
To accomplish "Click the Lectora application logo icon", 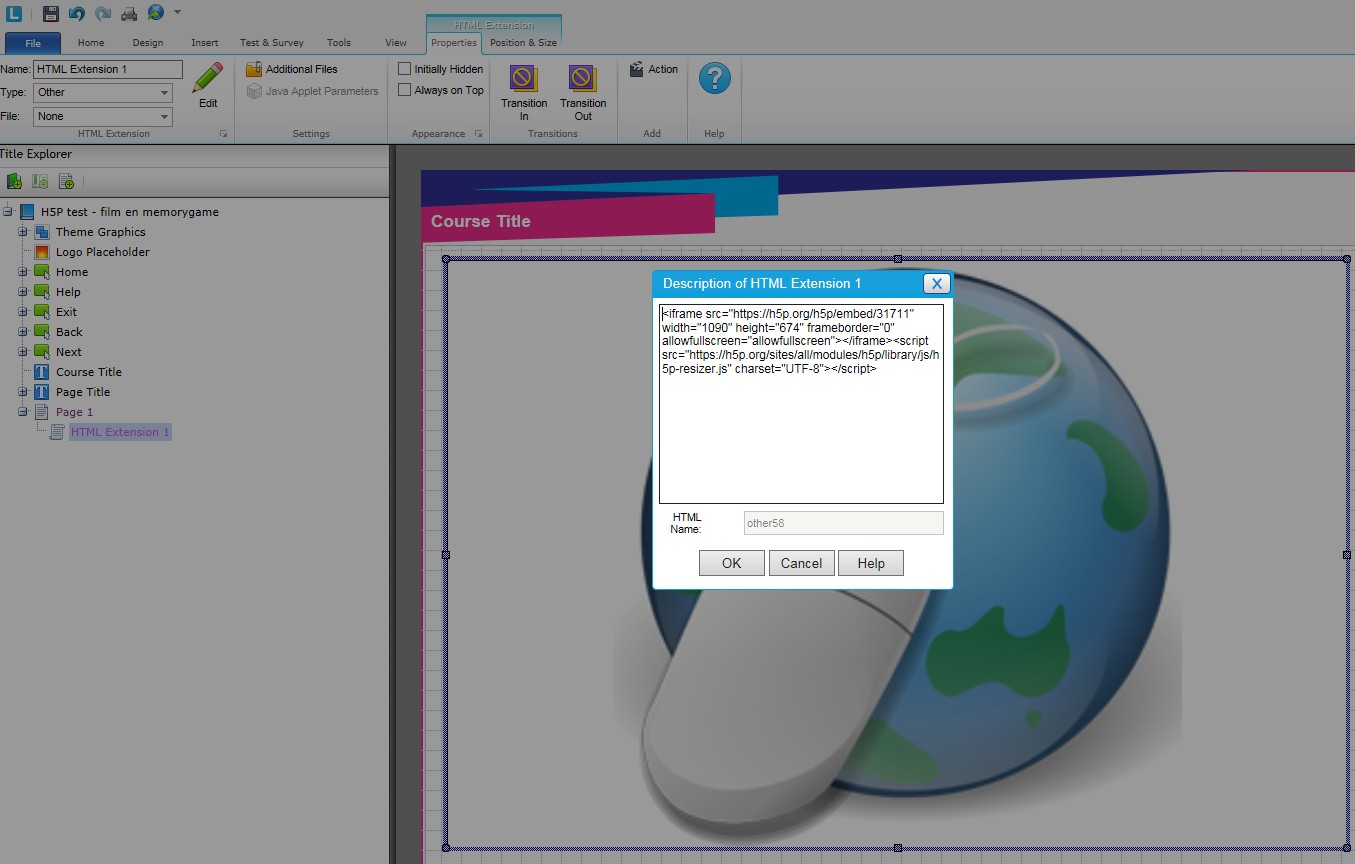I will pos(14,13).
